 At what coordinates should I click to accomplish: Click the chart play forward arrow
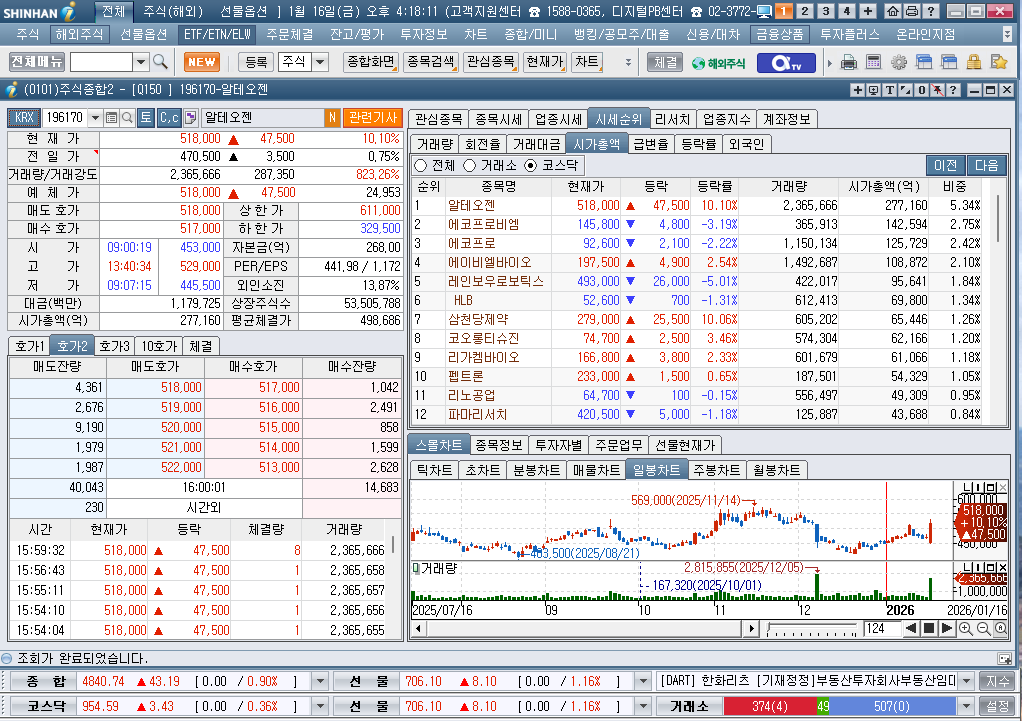pos(947,628)
